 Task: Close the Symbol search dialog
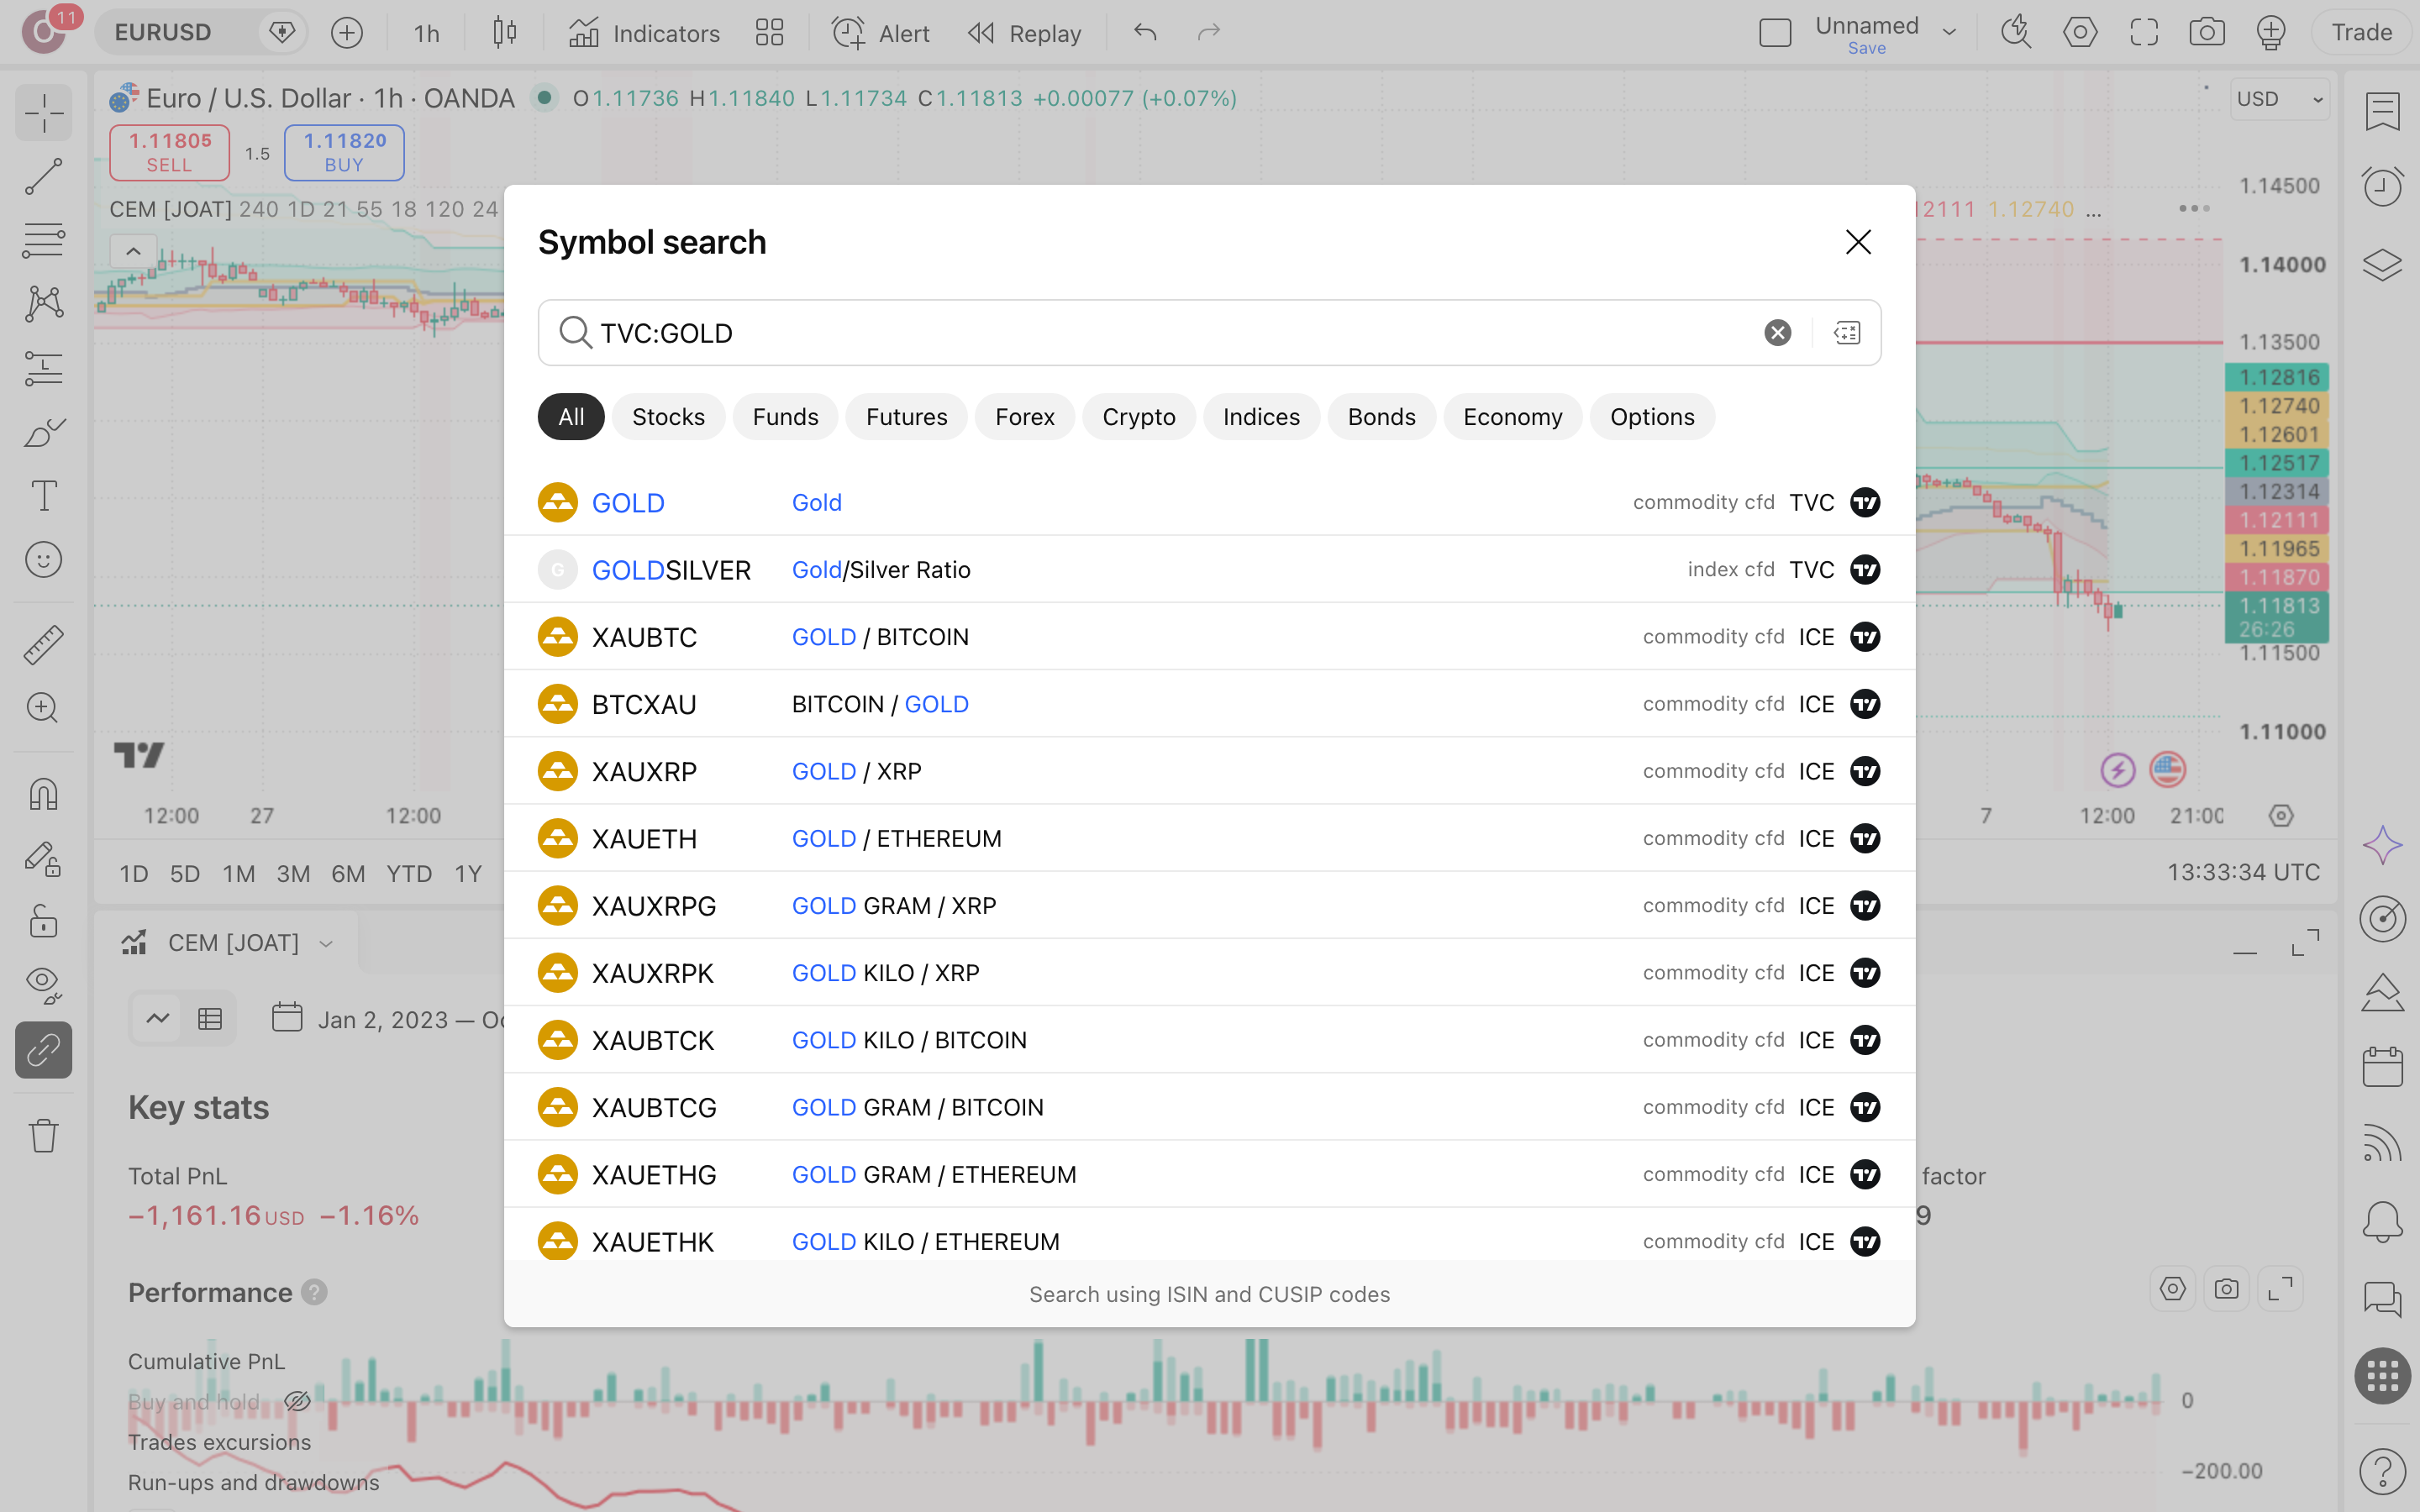[1858, 242]
